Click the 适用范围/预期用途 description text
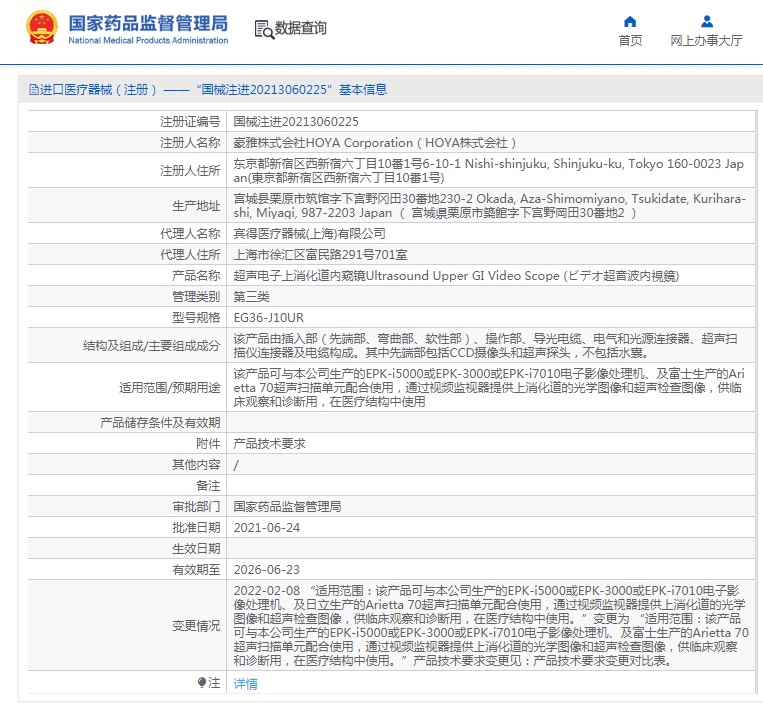Image resolution: width=763 pixels, height=703 pixels. 489,387
